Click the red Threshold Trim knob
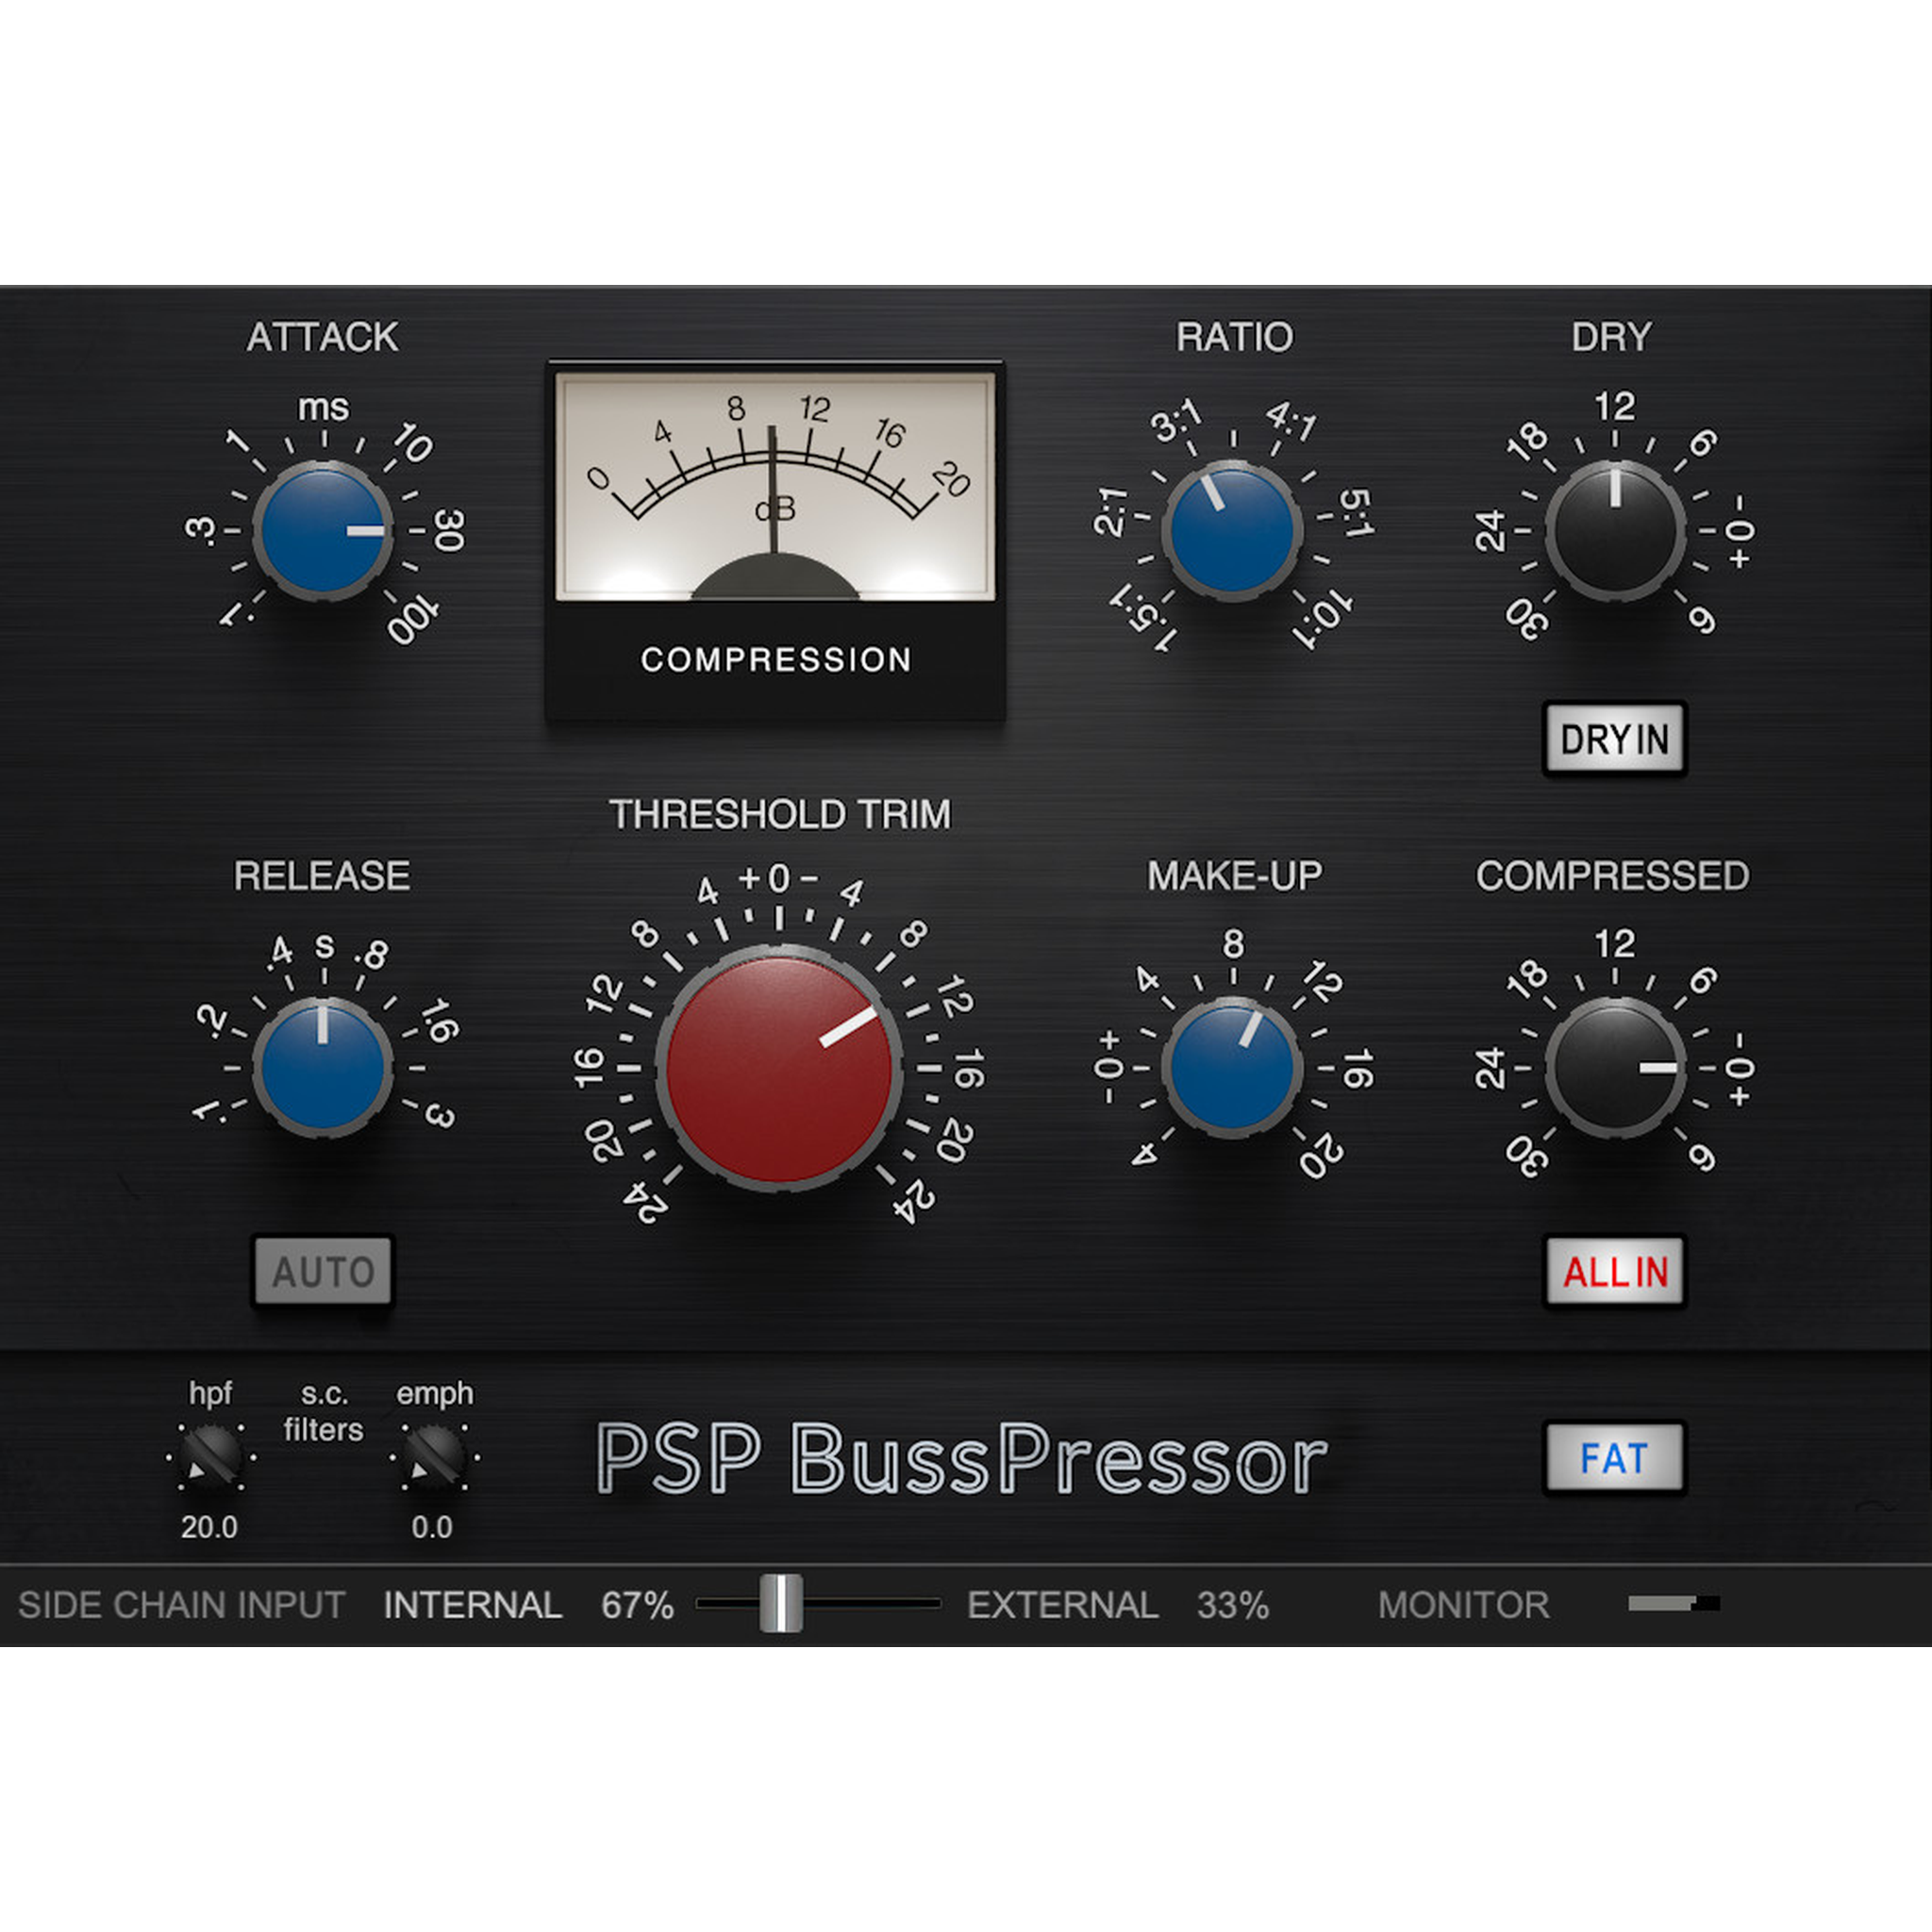Screen dimensions: 1932x1932 (779, 1067)
